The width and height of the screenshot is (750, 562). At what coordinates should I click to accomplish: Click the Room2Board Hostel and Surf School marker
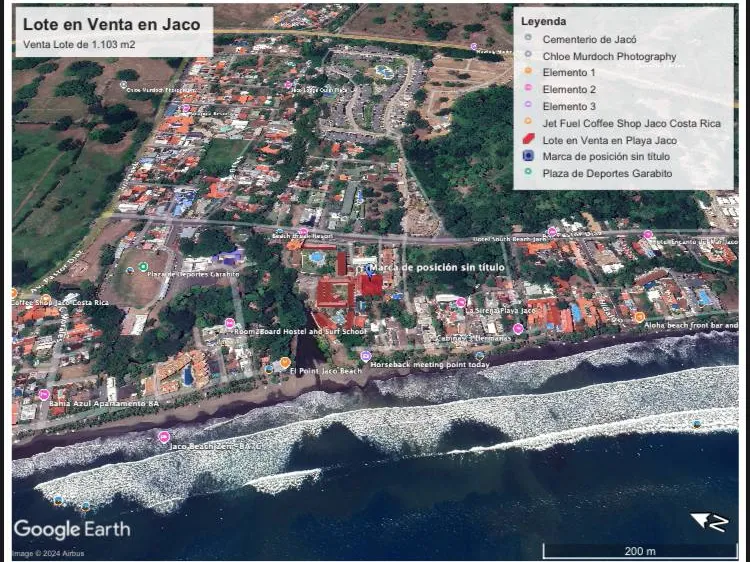(x=230, y=323)
